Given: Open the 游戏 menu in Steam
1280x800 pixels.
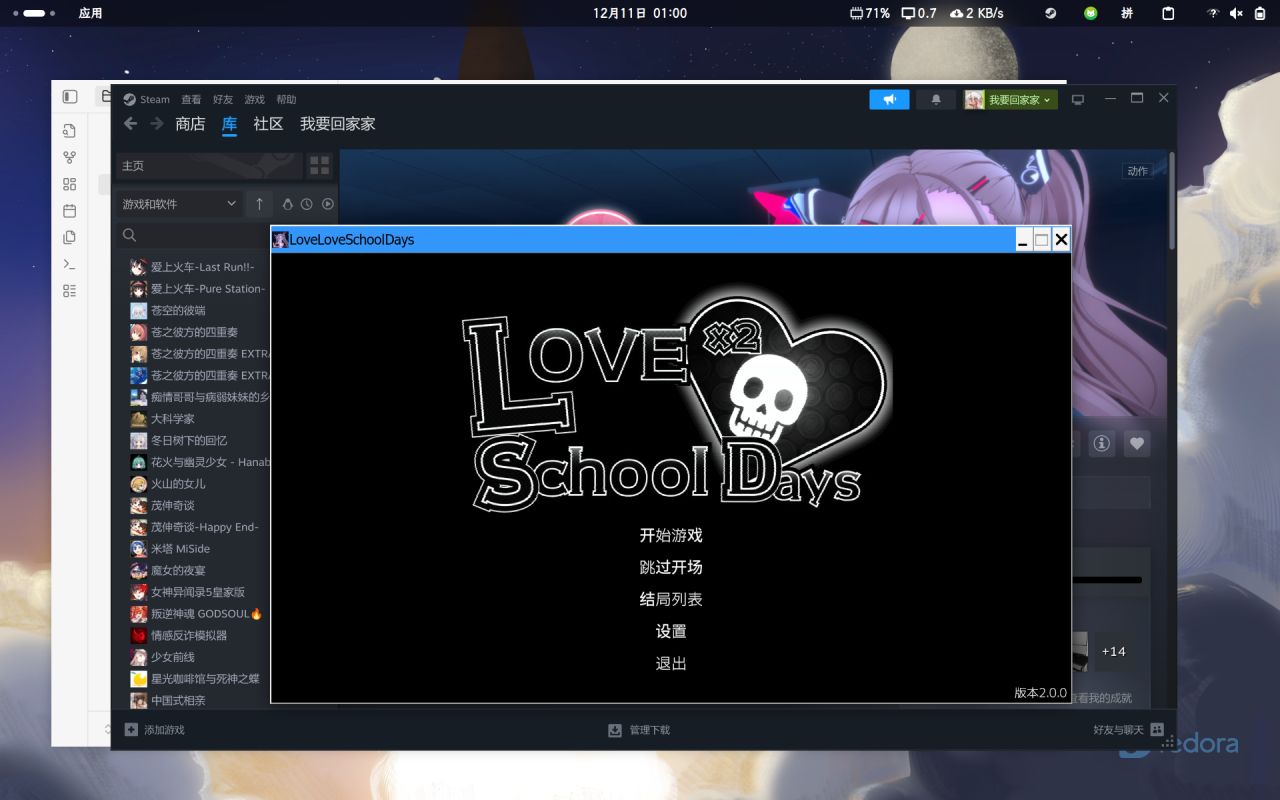Looking at the screenshot, I should point(255,99).
